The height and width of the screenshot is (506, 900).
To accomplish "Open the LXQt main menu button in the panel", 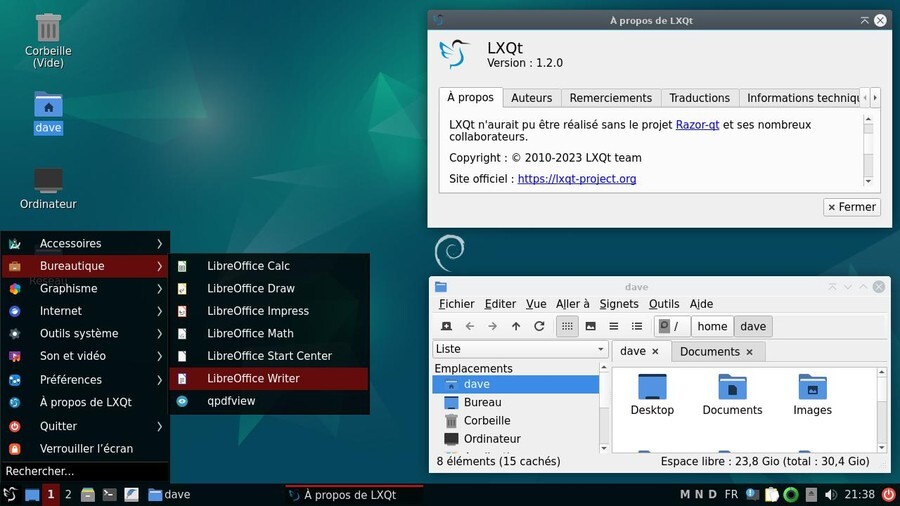I will 10,495.
